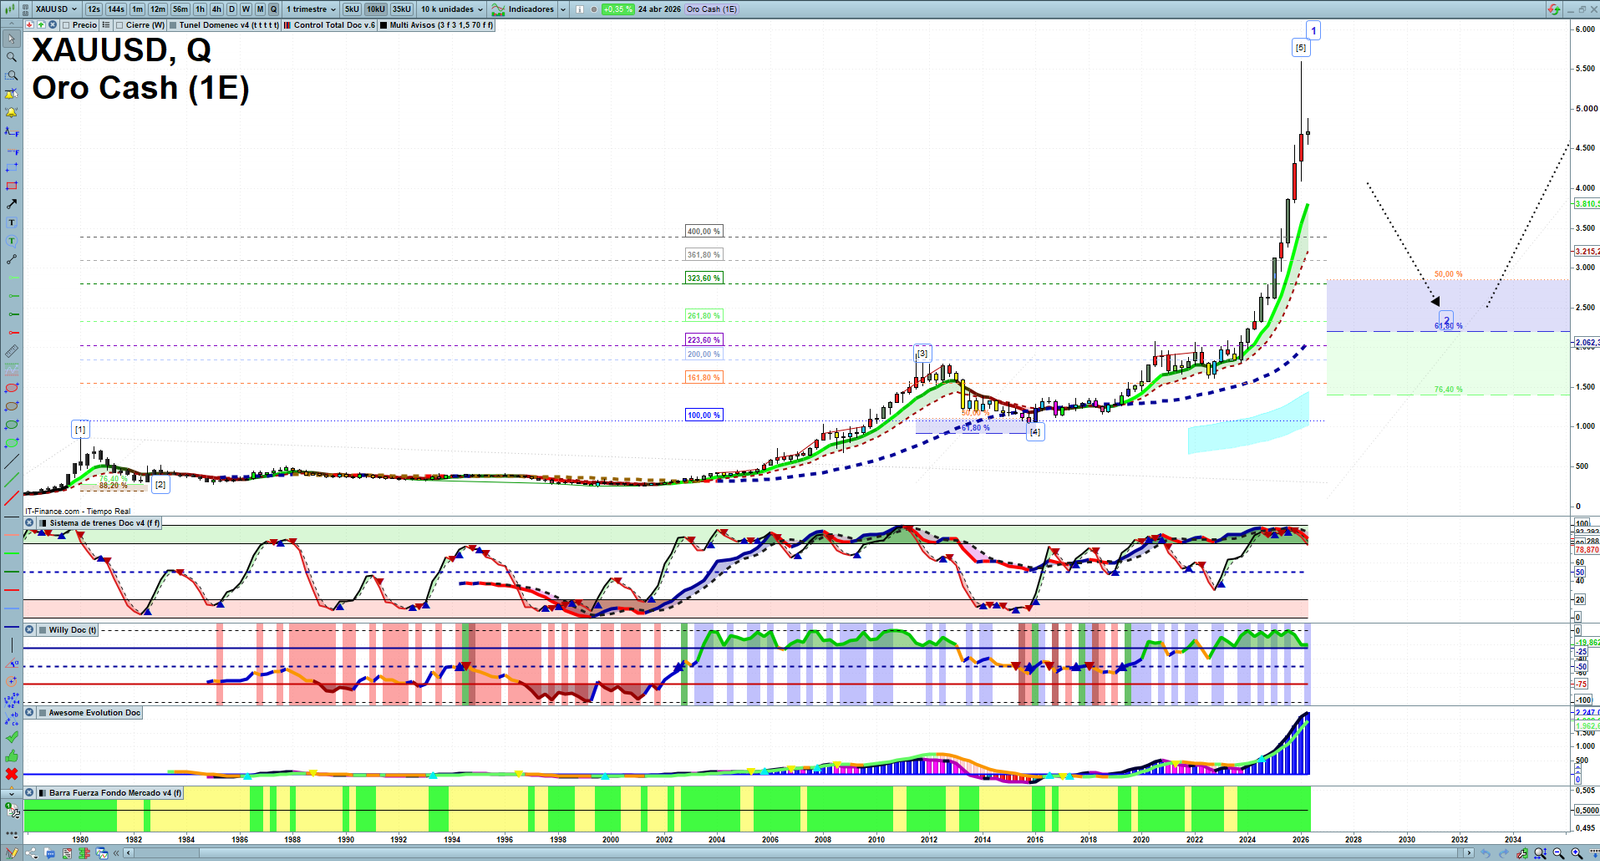
Task: Select the magnifier zoom tool in left toolbar
Action: tap(11, 57)
